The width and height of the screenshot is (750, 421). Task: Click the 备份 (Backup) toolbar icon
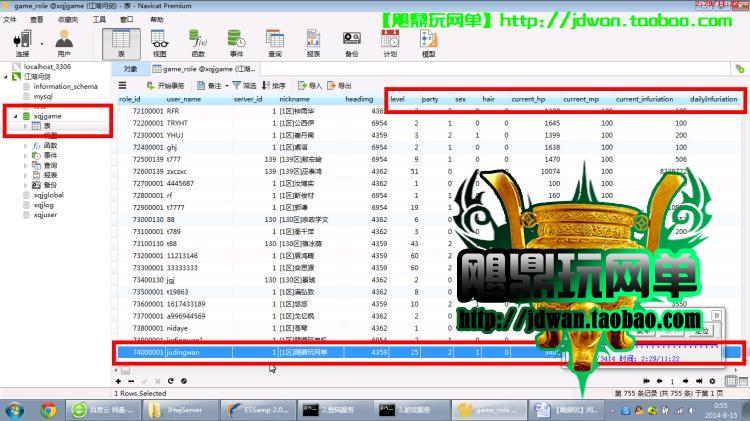coord(351,41)
